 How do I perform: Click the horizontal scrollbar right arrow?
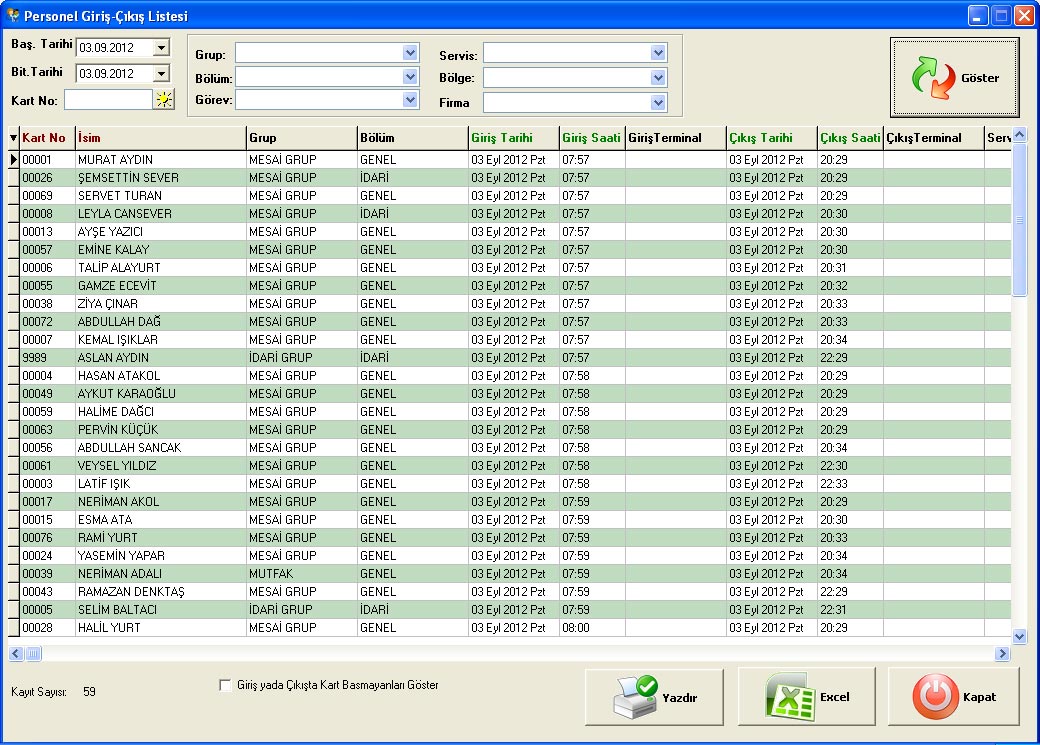click(x=1002, y=654)
